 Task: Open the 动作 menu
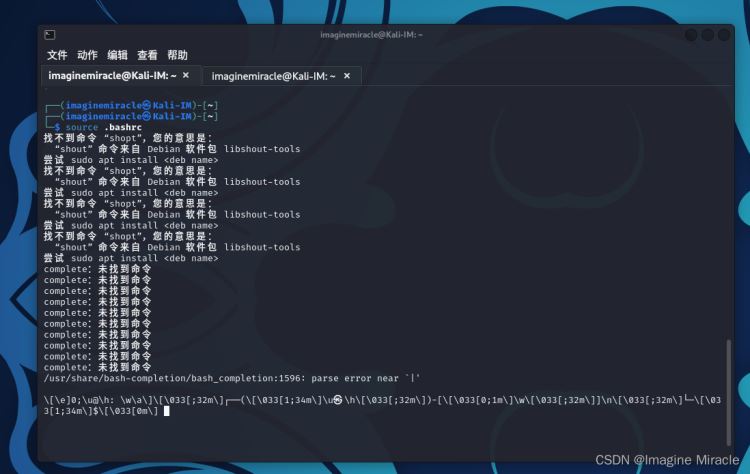click(x=87, y=55)
